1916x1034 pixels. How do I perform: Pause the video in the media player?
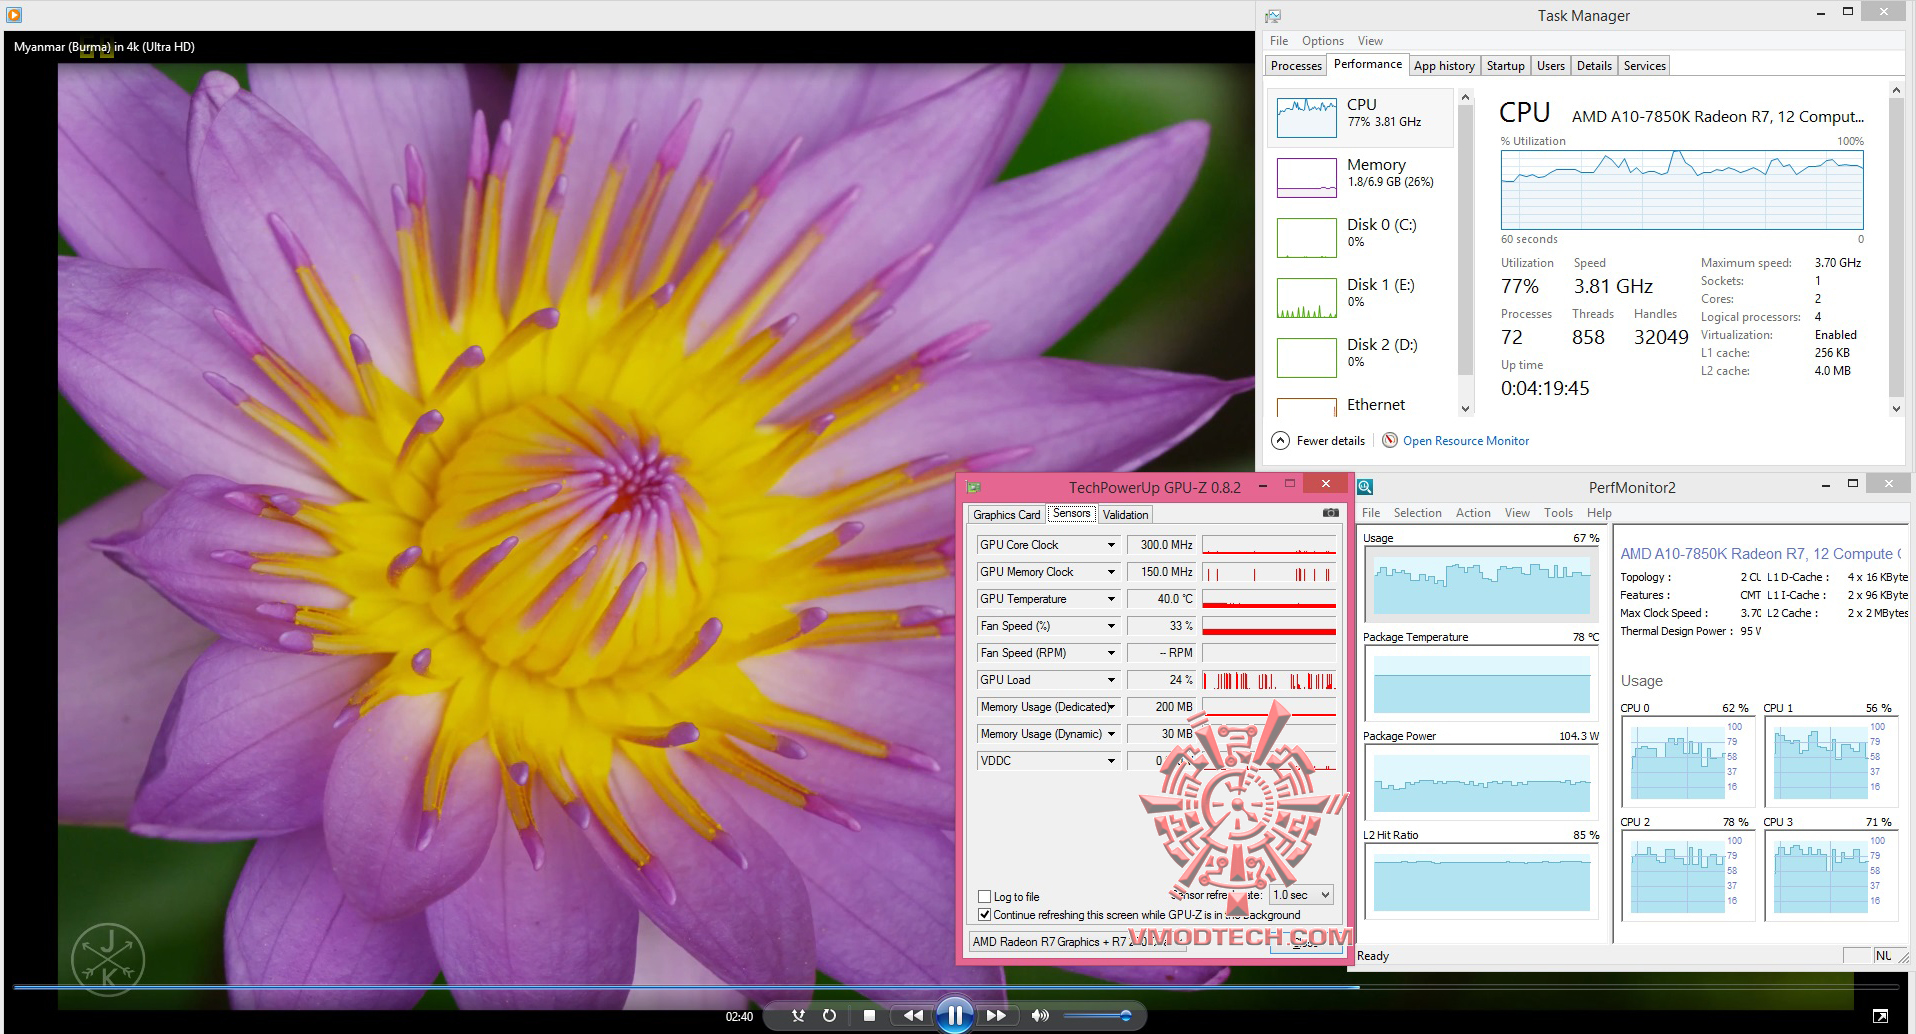(x=955, y=1016)
